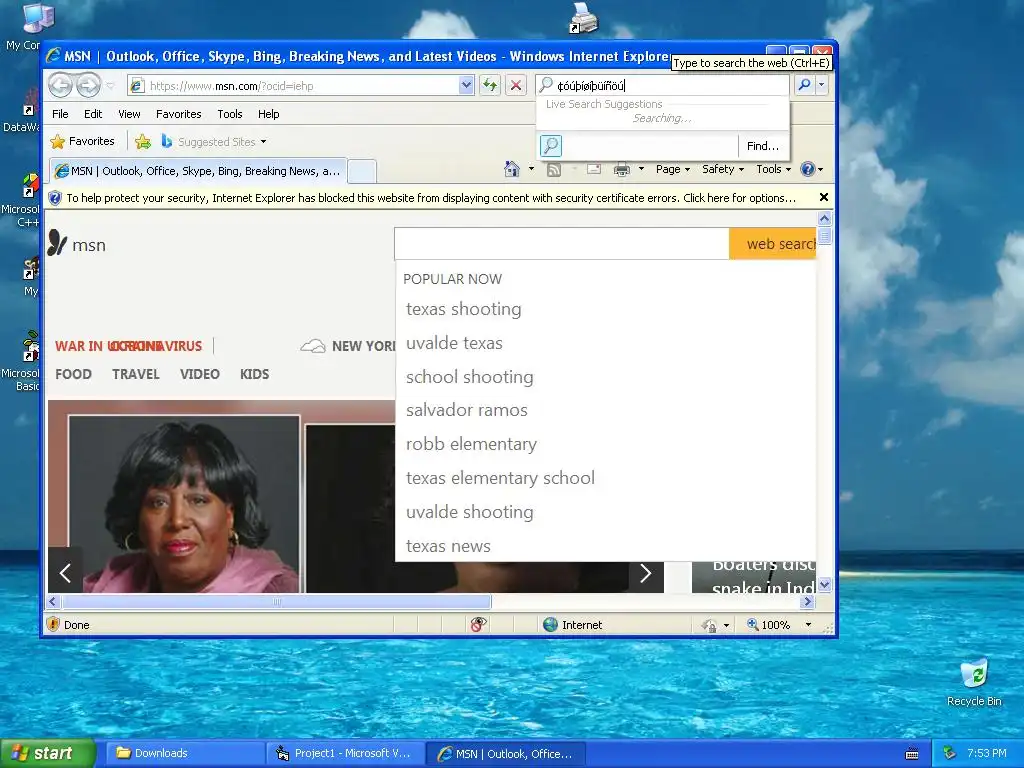1024x768 pixels.
Task: Select 'texas elementary school' suggestion
Action: (500, 478)
